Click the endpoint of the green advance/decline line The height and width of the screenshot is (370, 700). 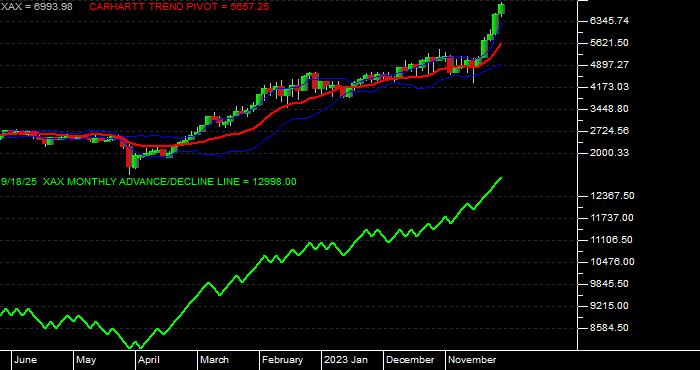(x=501, y=178)
